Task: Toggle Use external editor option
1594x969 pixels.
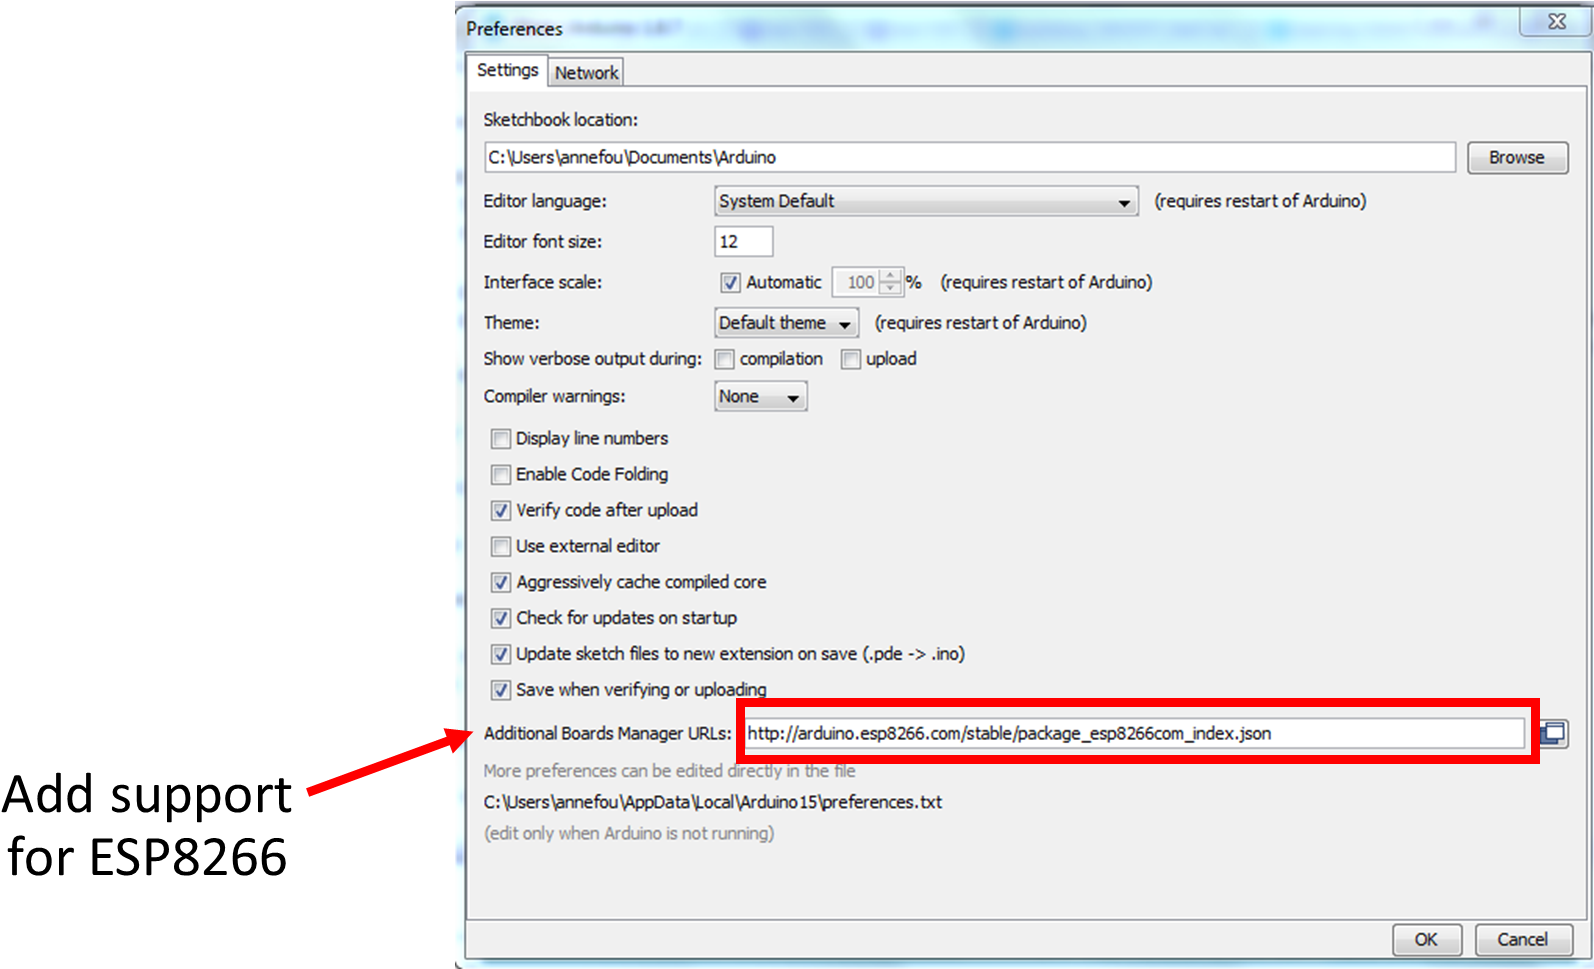Action: pos(501,547)
